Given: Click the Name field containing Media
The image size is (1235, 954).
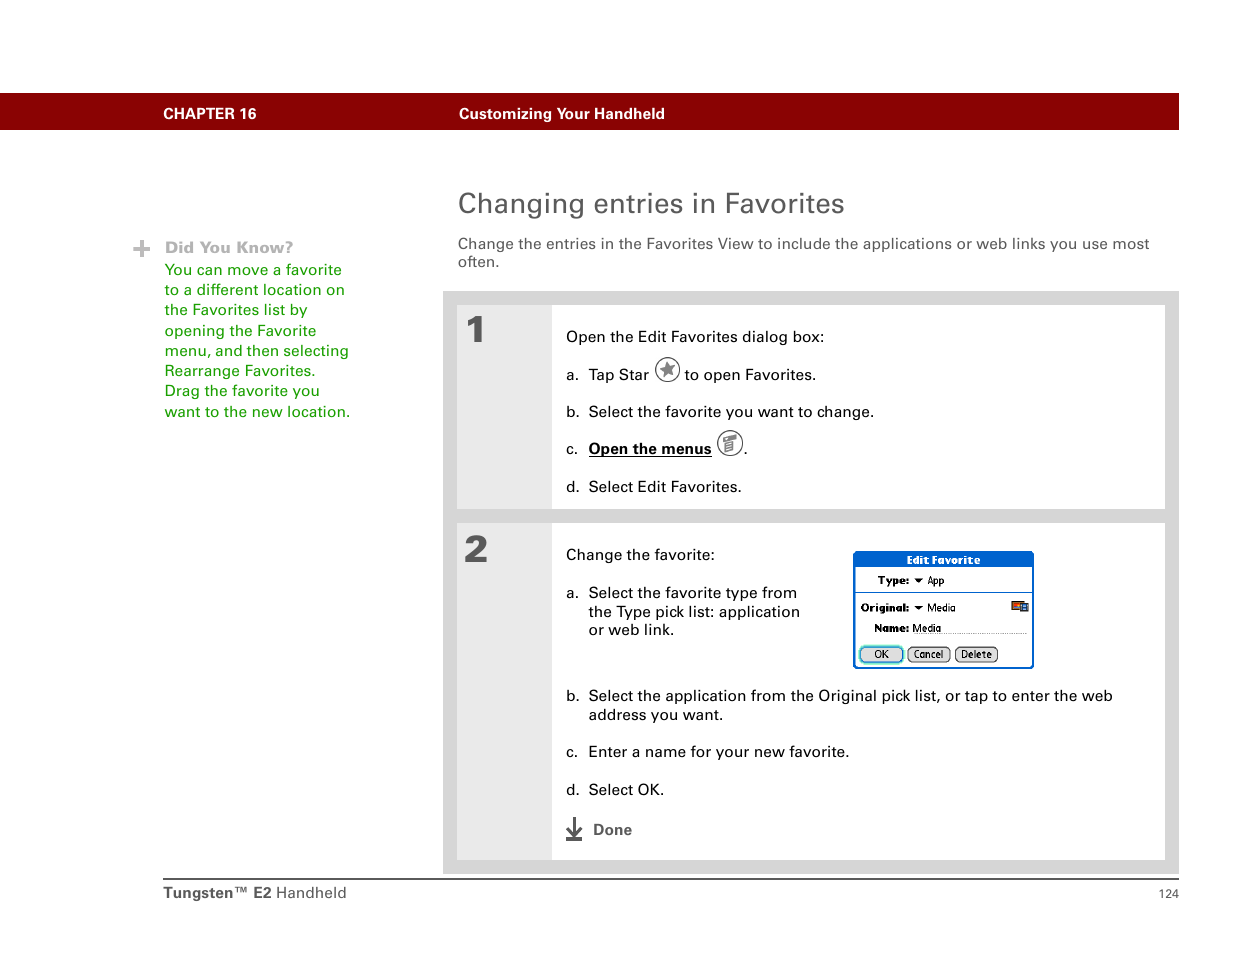Looking at the screenshot, I should 969,628.
